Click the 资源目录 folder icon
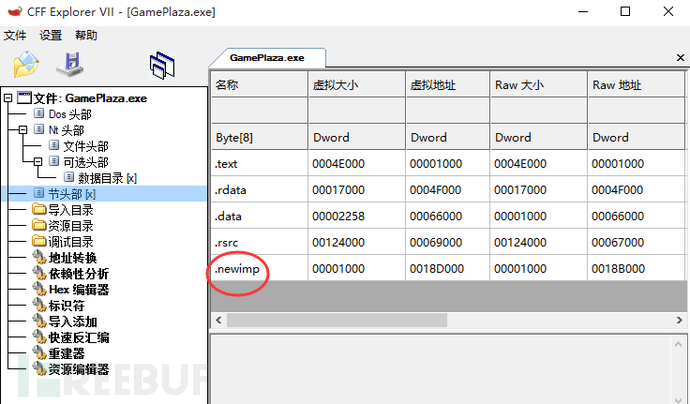690x404 pixels. click(39, 225)
